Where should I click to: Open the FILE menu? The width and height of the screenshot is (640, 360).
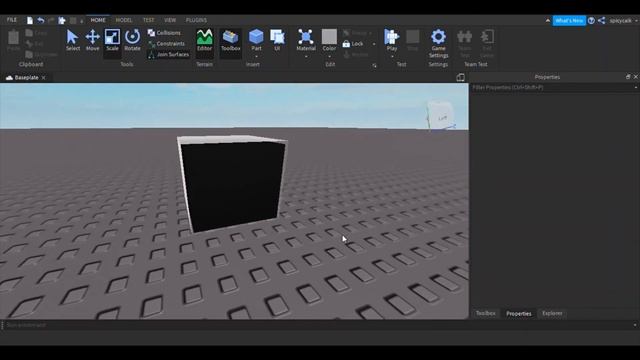tap(12, 20)
